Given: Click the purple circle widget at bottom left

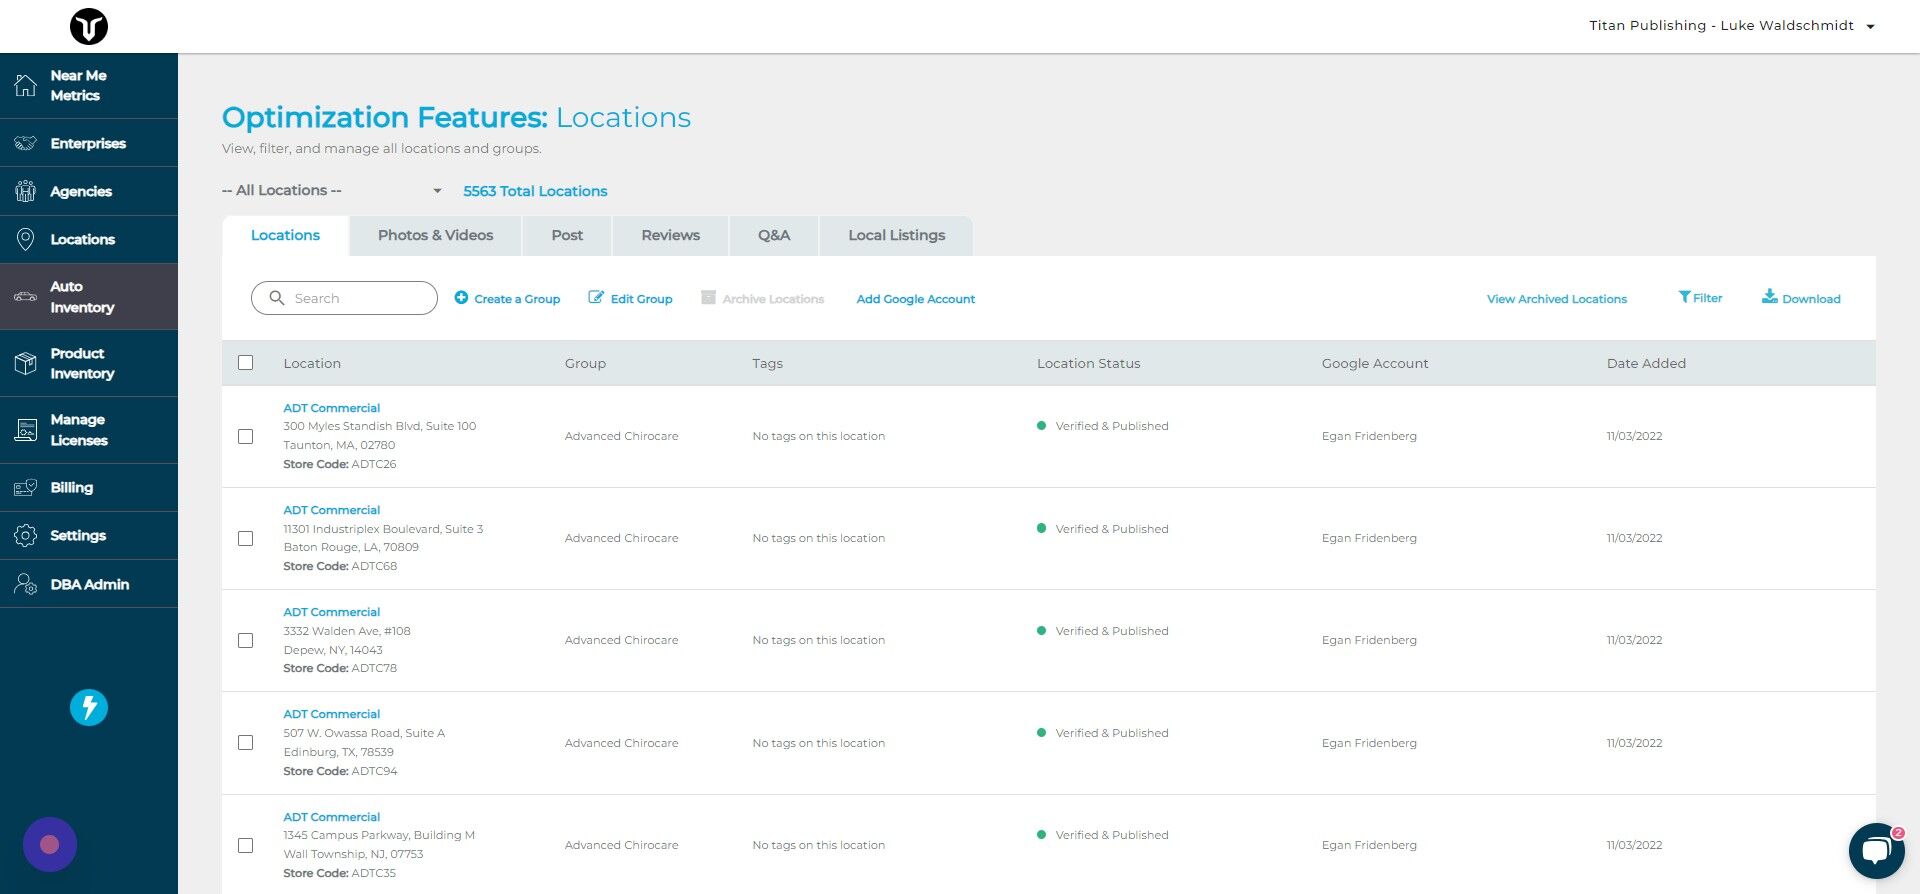Looking at the screenshot, I should pyautogui.click(x=50, y=845).
